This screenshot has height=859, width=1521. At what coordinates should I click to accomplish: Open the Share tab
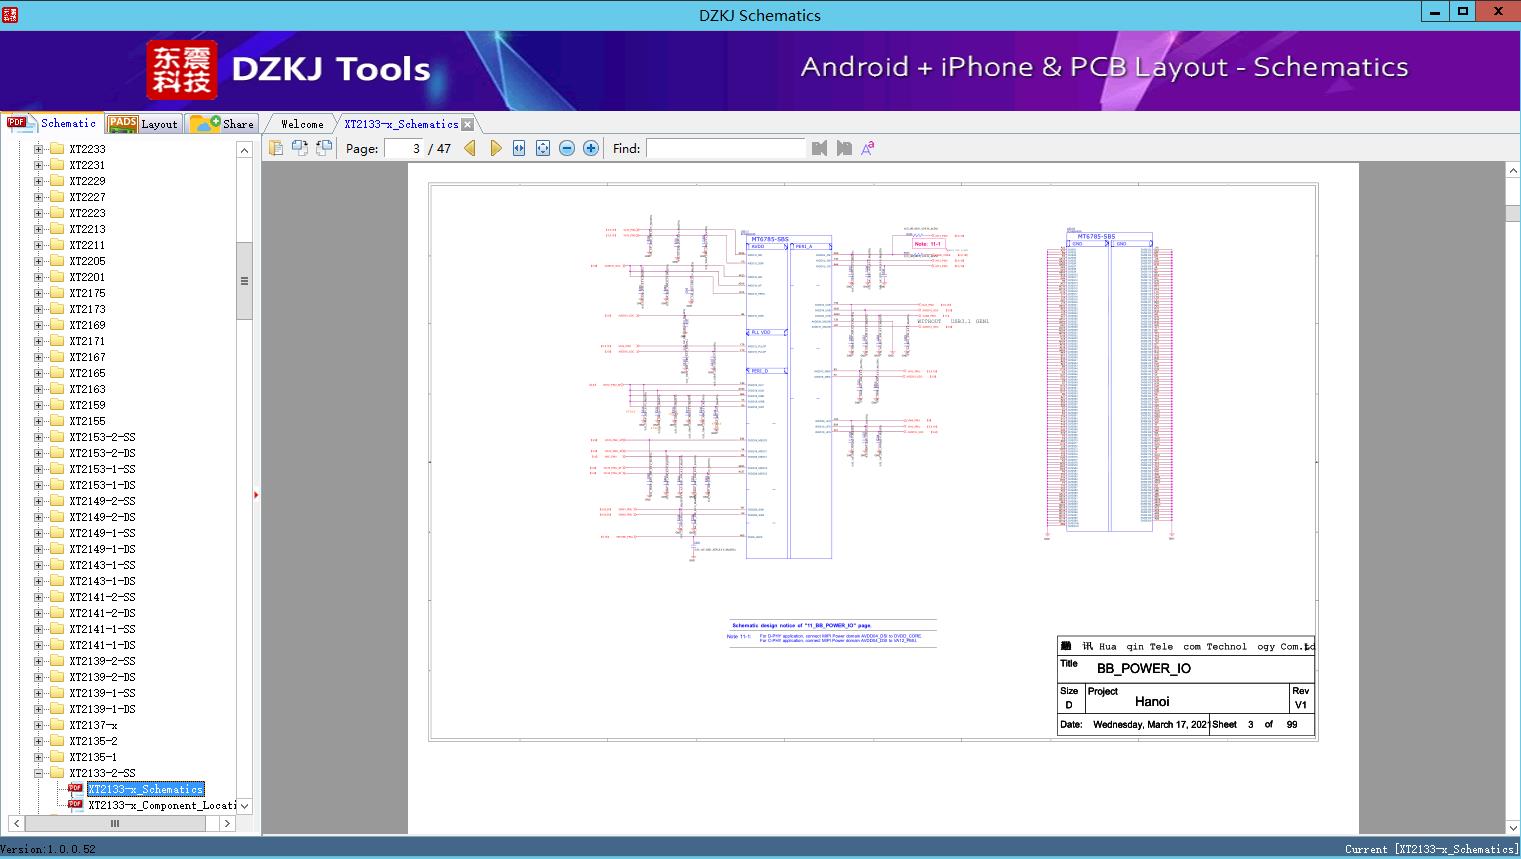[237, 124]
